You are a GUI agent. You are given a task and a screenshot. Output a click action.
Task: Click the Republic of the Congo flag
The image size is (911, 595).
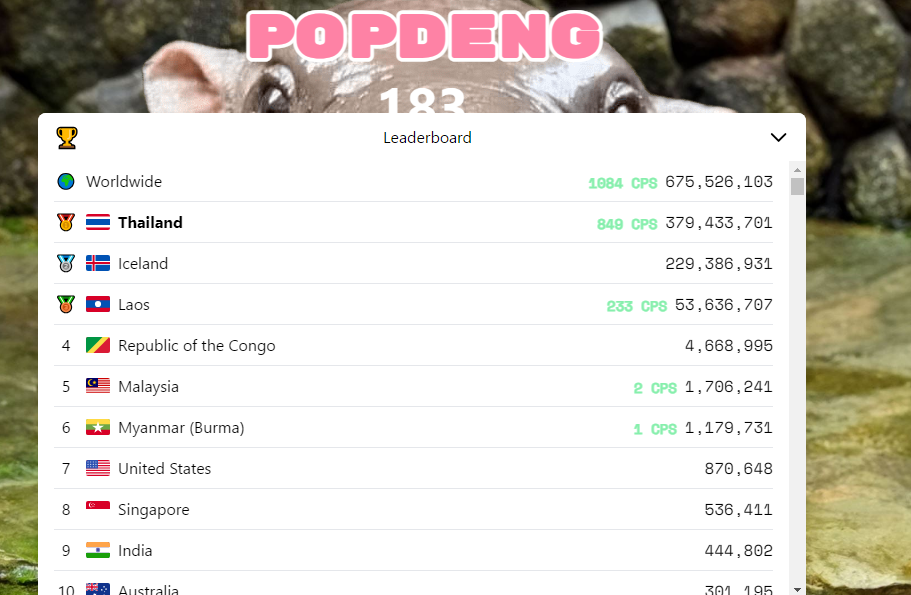pyautogui.click(x=98, y=346)
